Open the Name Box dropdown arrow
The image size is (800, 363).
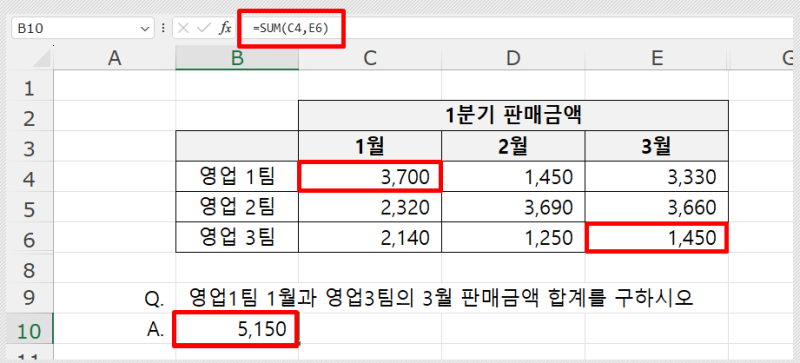click(144, 29)
